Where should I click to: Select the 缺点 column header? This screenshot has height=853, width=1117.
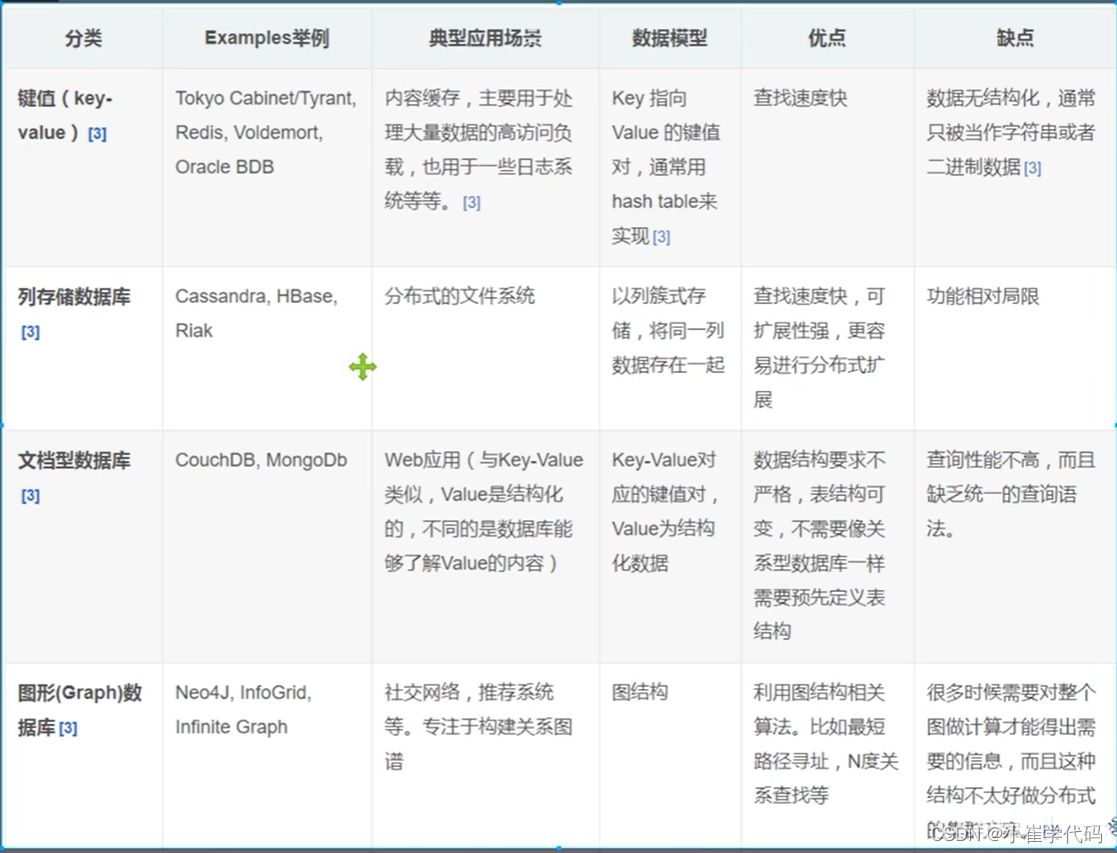coord(1014,37)
